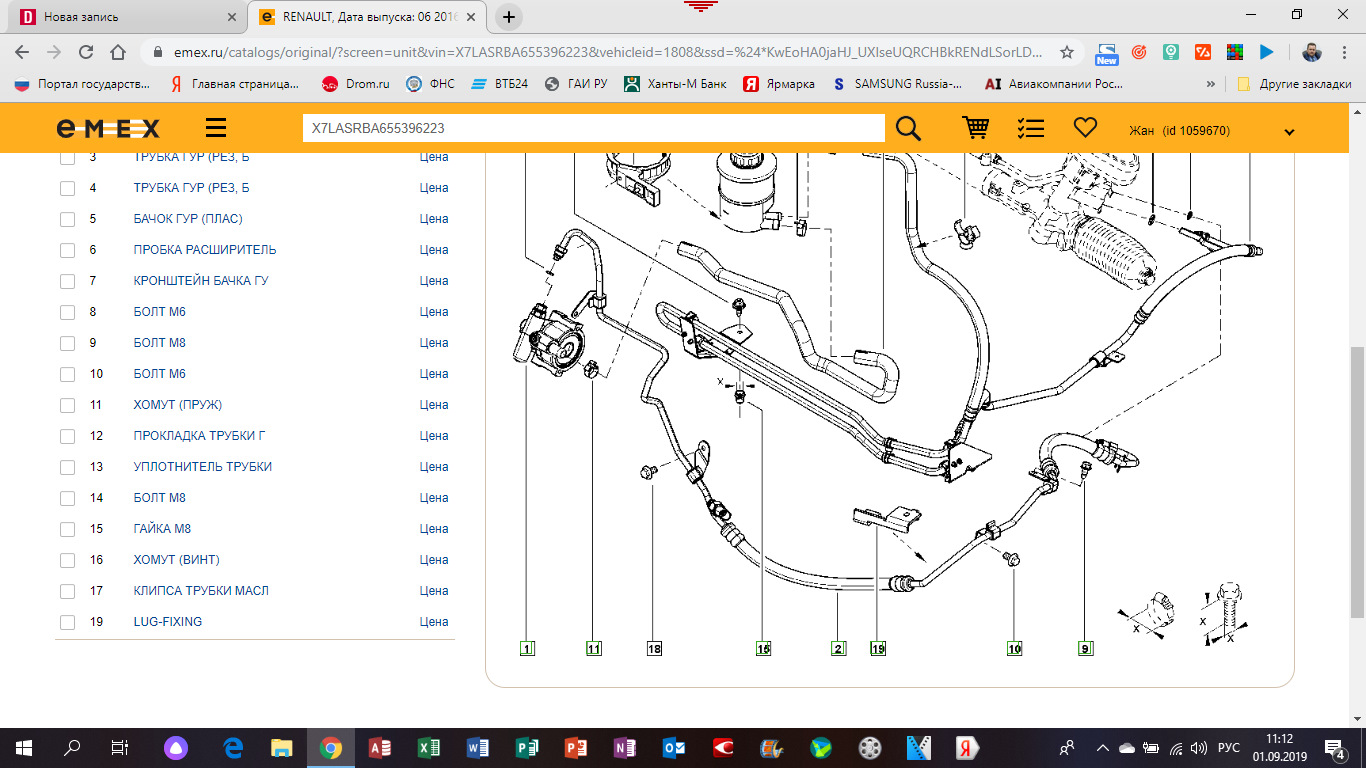Select part name БОЛТ М6 in row 10

[160, 373]
